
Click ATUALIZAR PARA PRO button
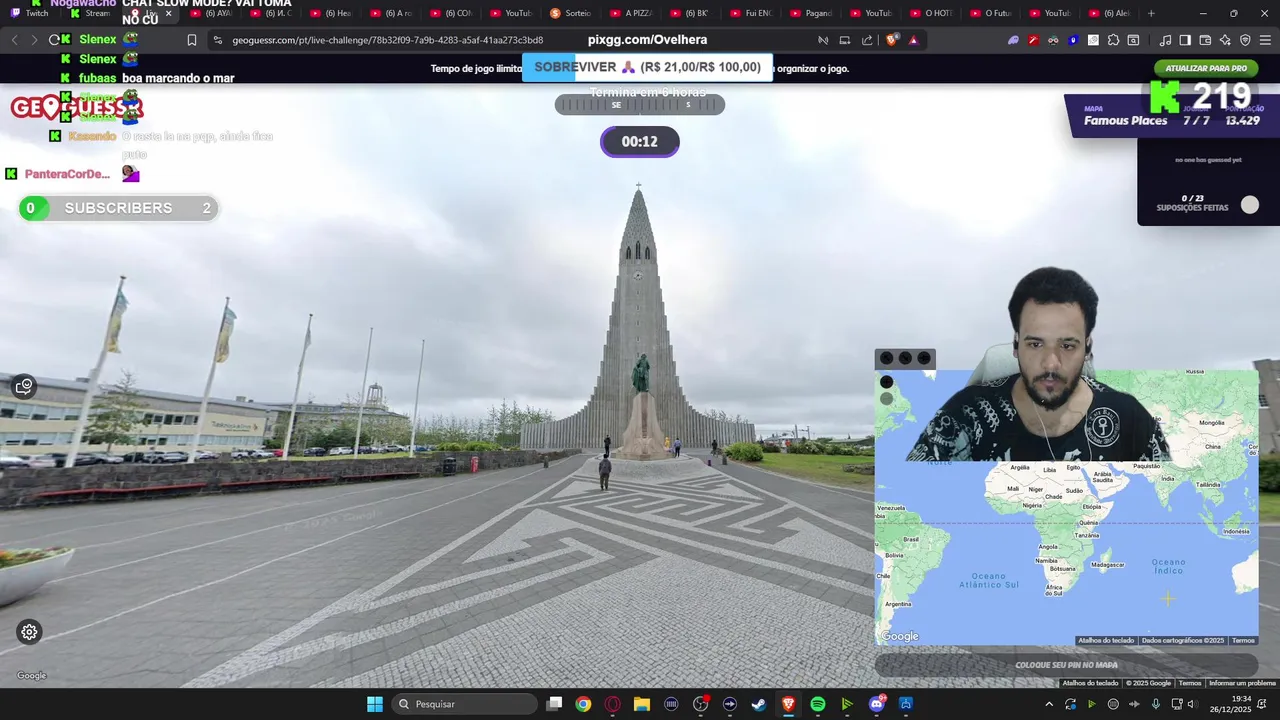click(1206, 68)
